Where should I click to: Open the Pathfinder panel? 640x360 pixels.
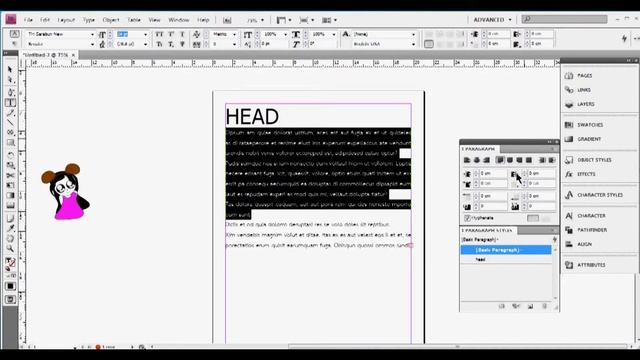point(586,230)
